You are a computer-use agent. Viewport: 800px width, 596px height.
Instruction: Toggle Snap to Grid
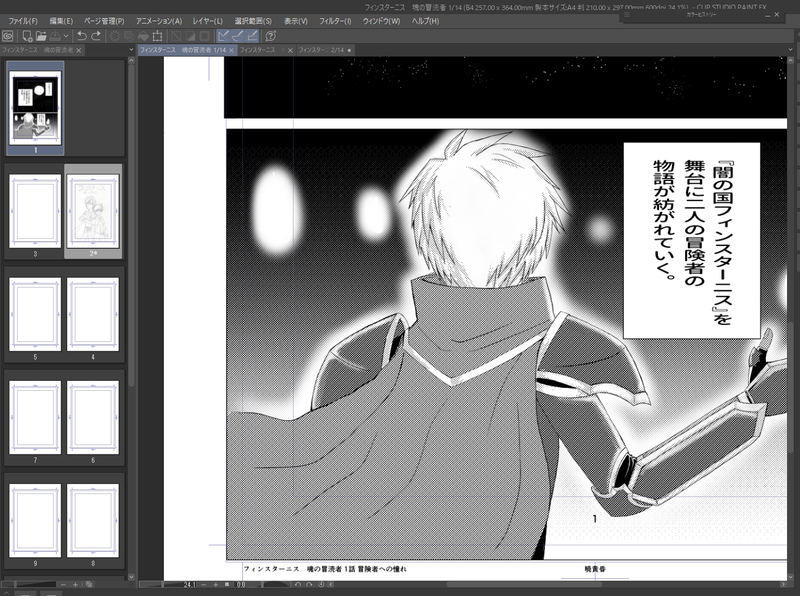coord(252,36)
